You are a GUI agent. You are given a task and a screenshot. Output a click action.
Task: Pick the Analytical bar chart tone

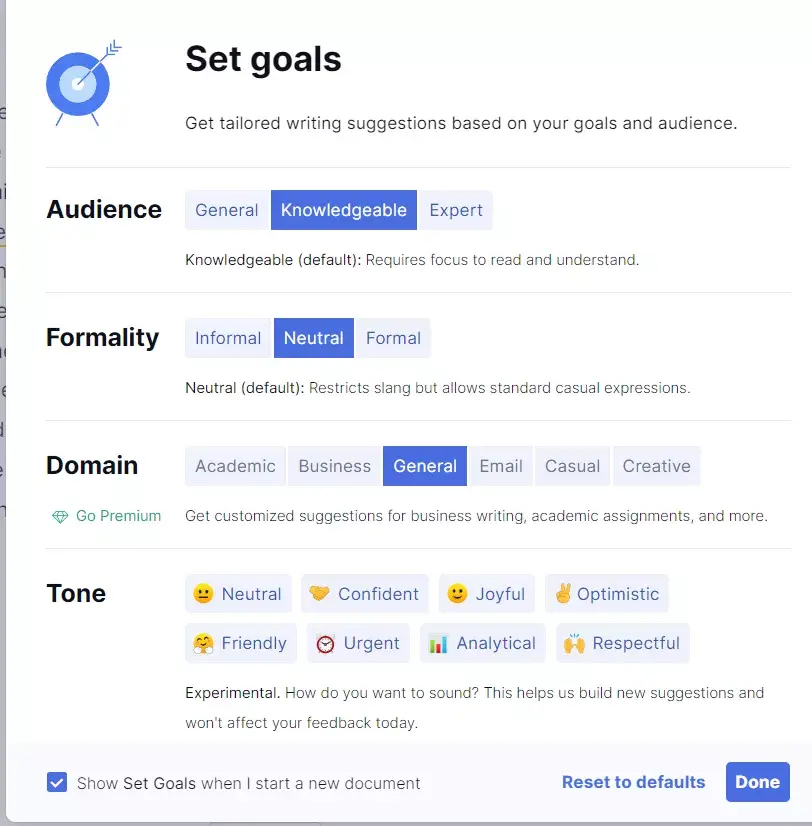pos(483,643)
